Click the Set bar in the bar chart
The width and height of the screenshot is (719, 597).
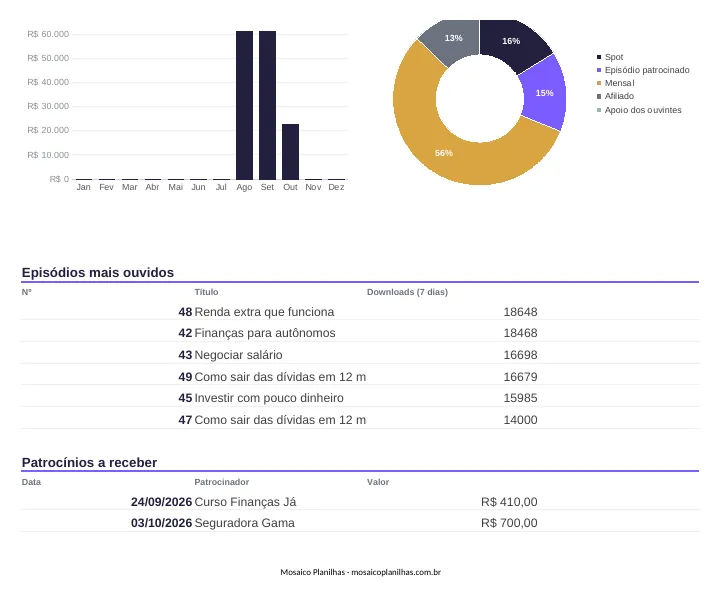pyautogui.click(x=267, y=105)
